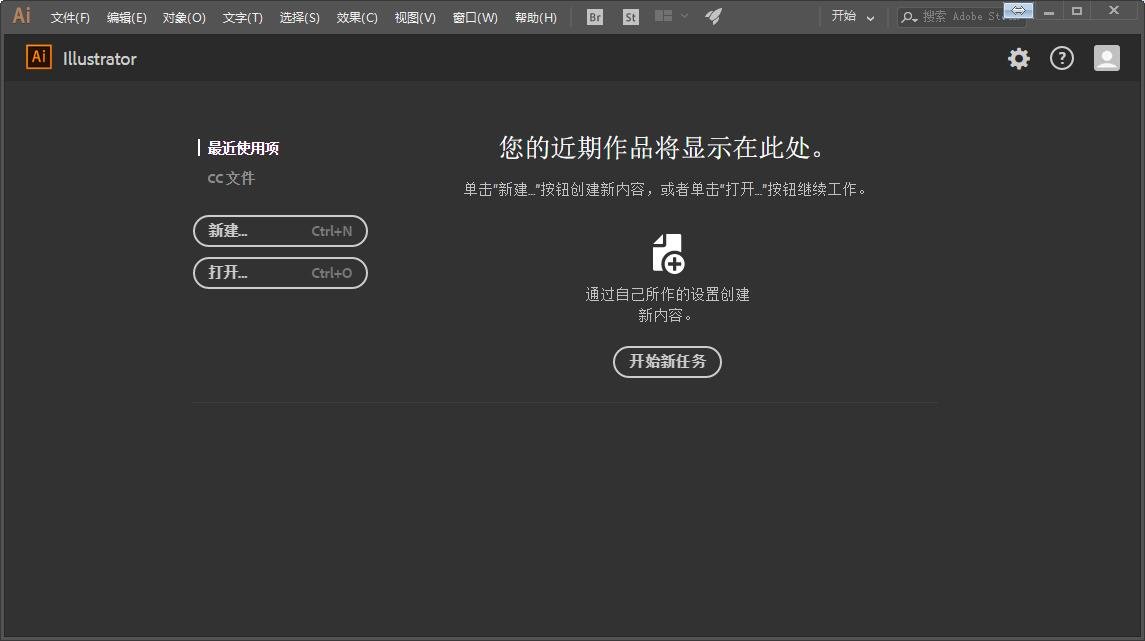Open the 选择(S) menu
This screenshot has height=641, width=1145.
coord(299,18)
